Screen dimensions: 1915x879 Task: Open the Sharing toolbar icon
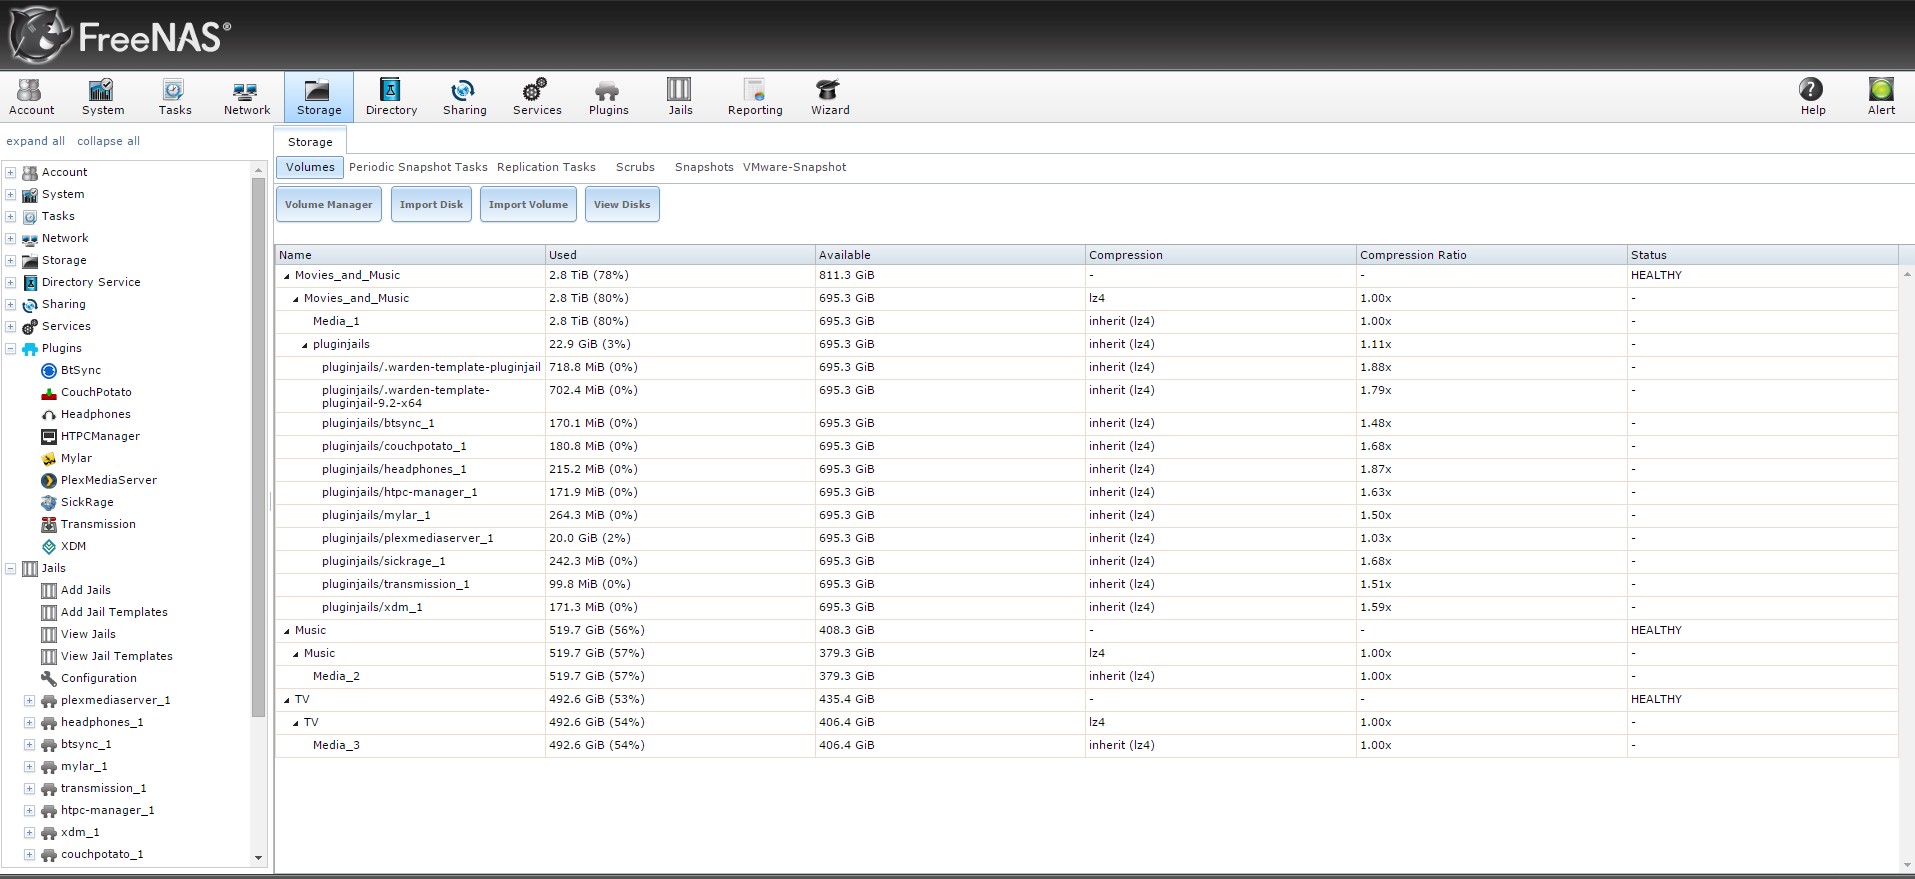tap(465, 97)
